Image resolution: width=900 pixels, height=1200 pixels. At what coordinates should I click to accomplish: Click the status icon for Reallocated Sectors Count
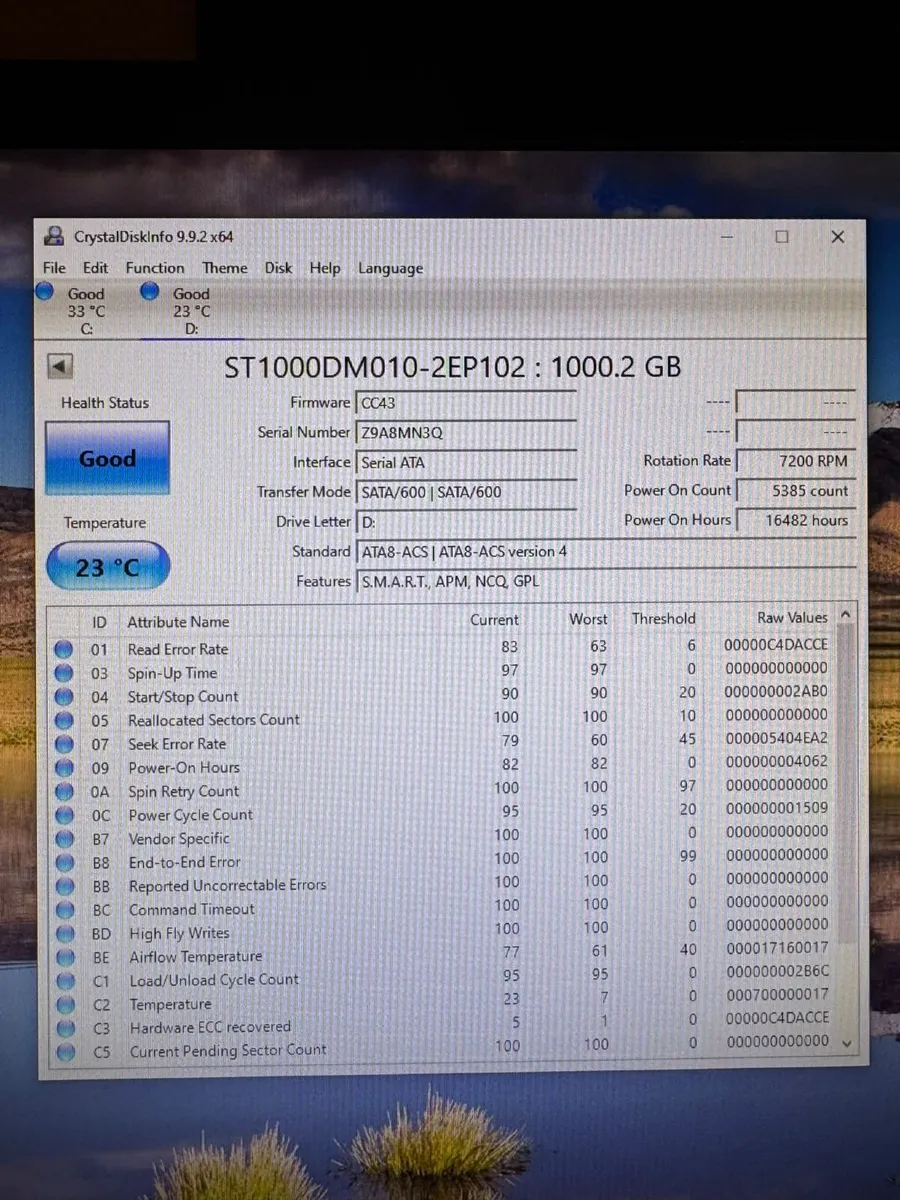click(64, 720)
